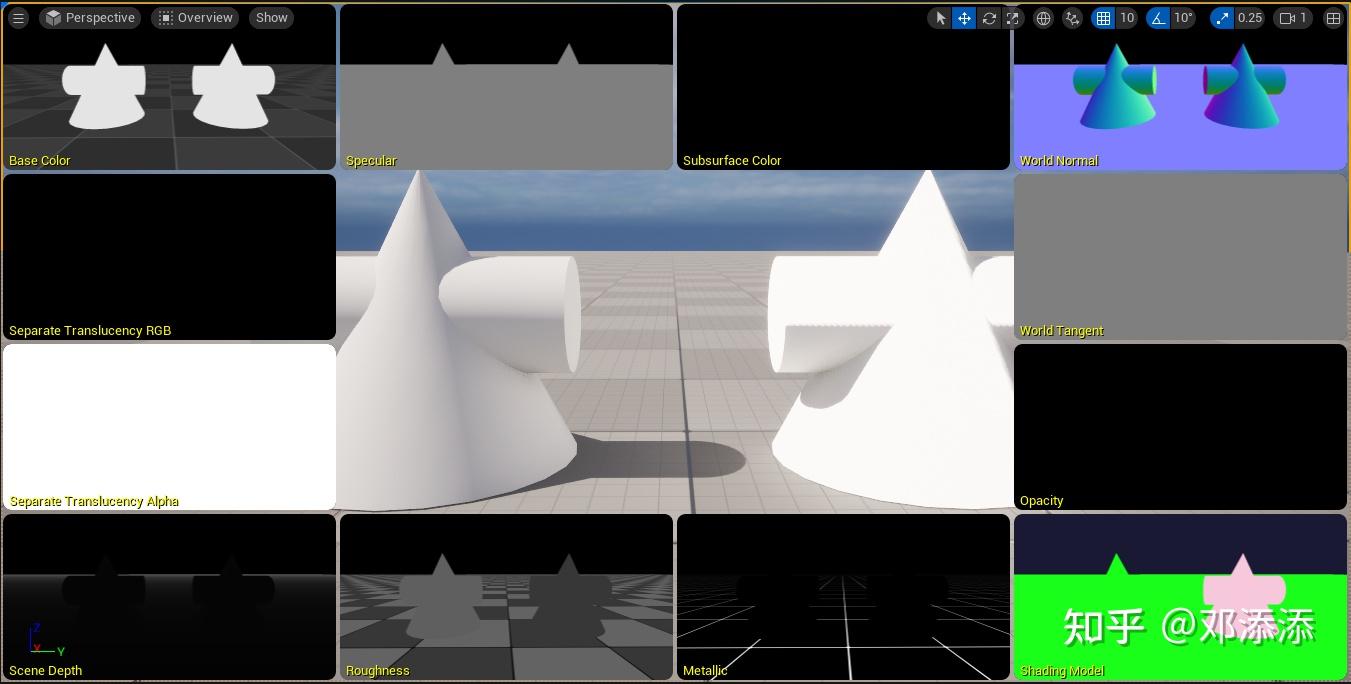Activate the Translate (move) tool

[x=964, y=17]
